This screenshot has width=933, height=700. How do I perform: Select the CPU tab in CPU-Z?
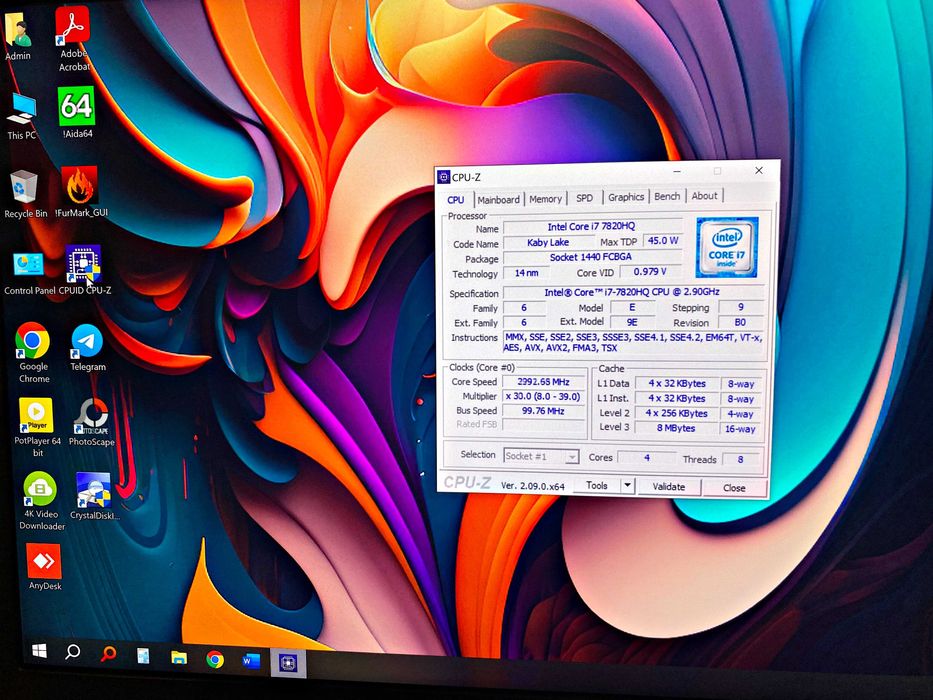tap(456, 200)
